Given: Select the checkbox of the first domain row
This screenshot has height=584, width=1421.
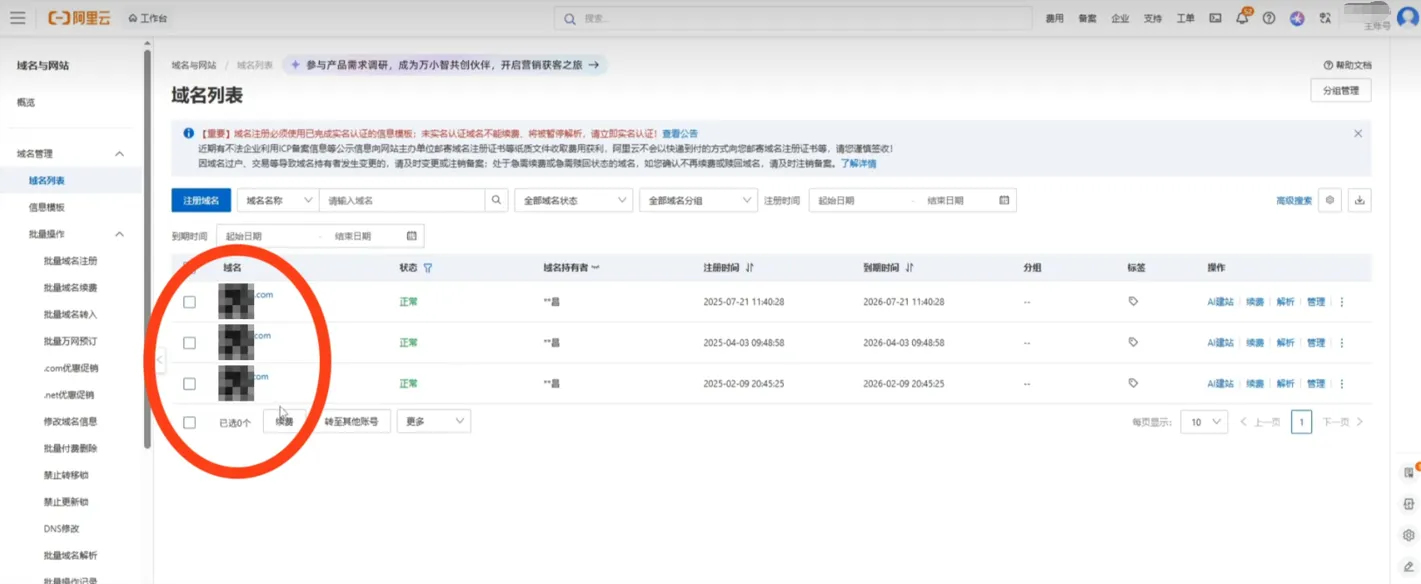Looking at the screenshot, I should tap(189, 300).
